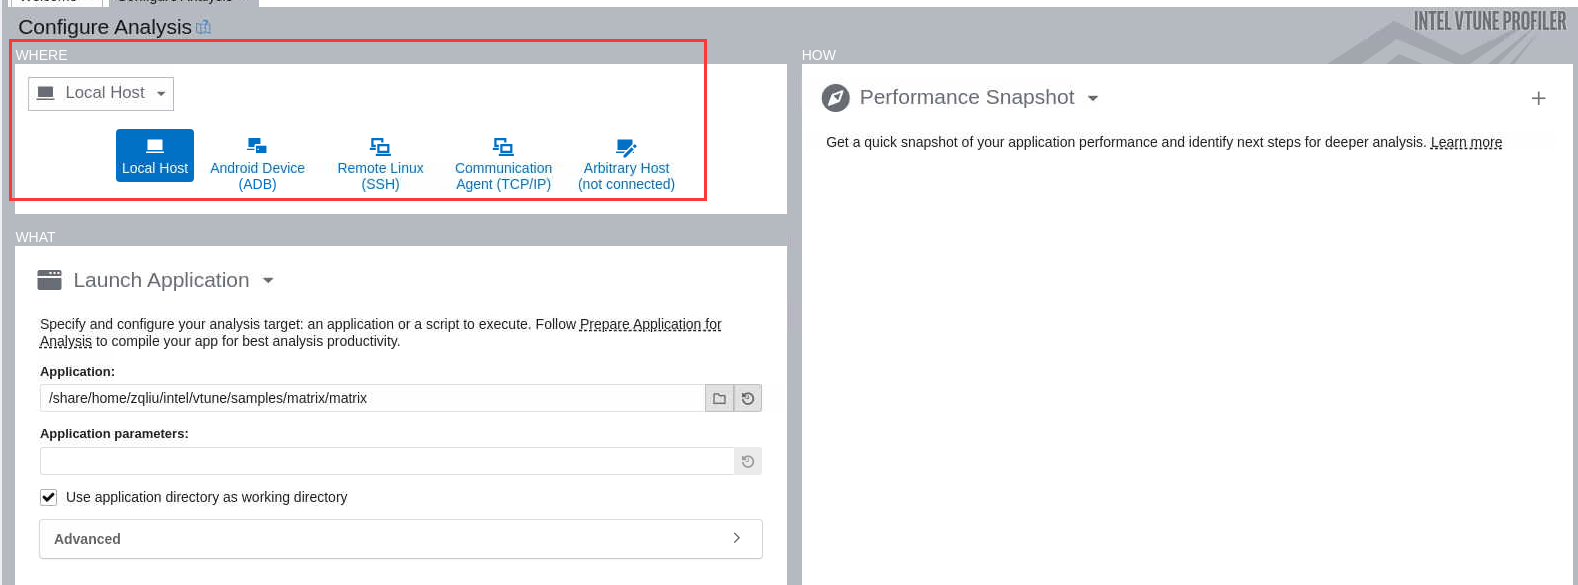Click the Application parameters input field
The width and height of the screenshot is (1578, 585).
click(x=387, y=461)
